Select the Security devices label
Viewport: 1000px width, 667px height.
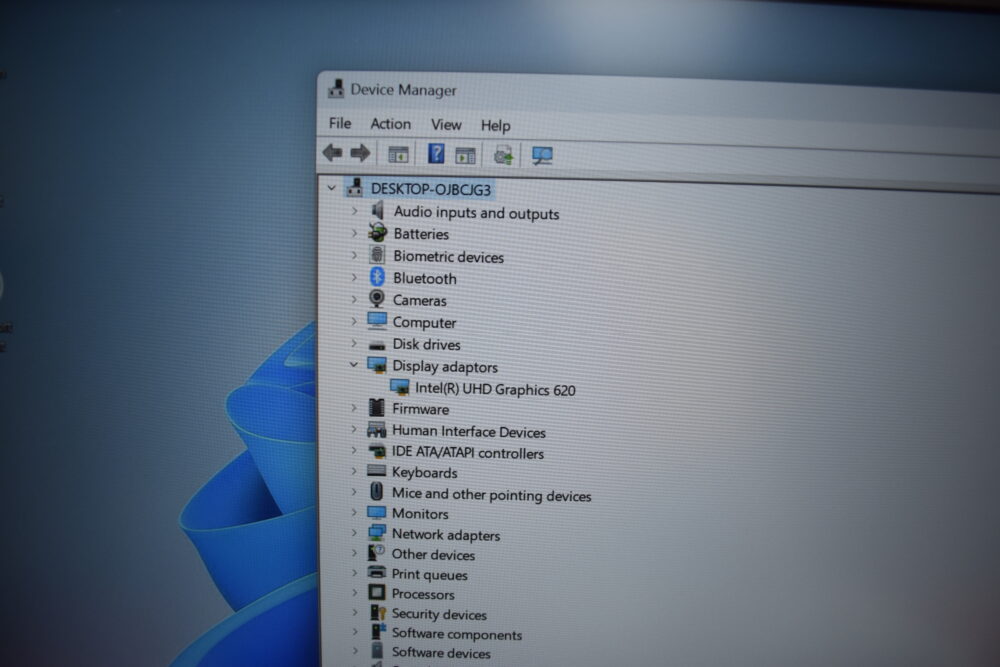coord(439,615)
